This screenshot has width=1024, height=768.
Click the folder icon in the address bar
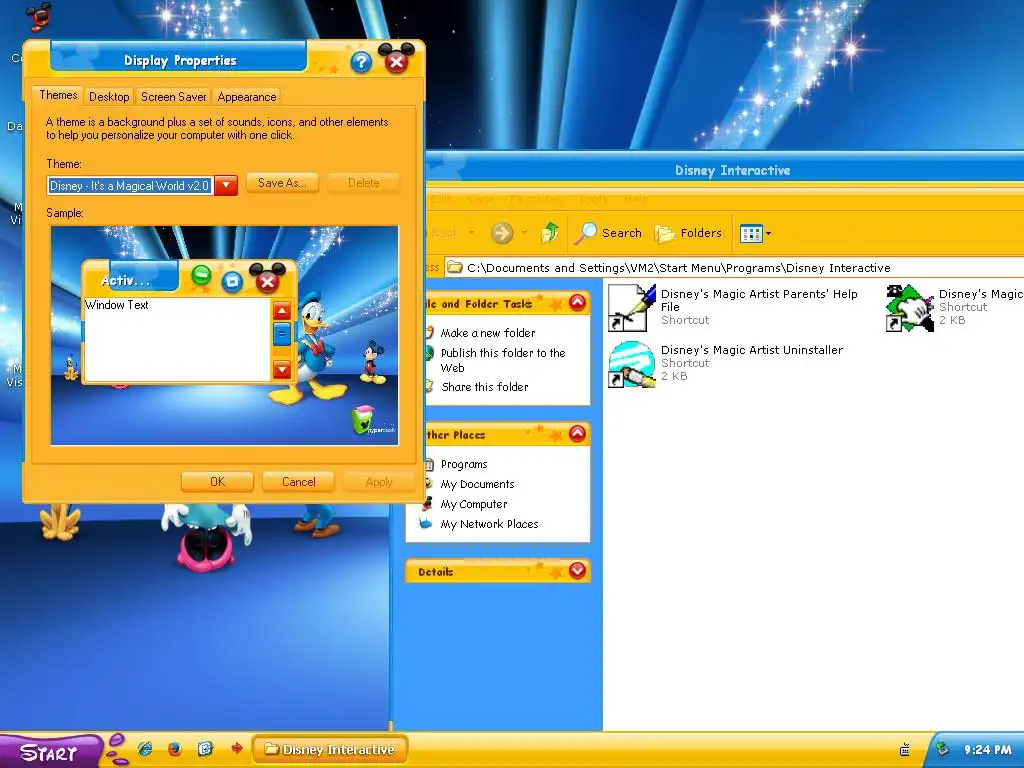click(455, 267)
